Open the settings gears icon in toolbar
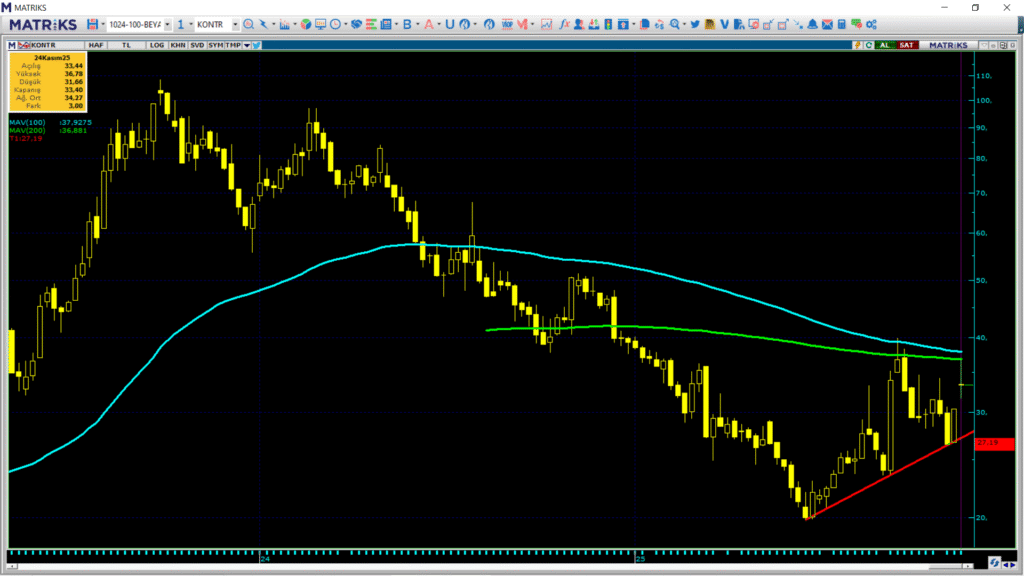This screenshot has width=1024, height=576. click(871, 24)
